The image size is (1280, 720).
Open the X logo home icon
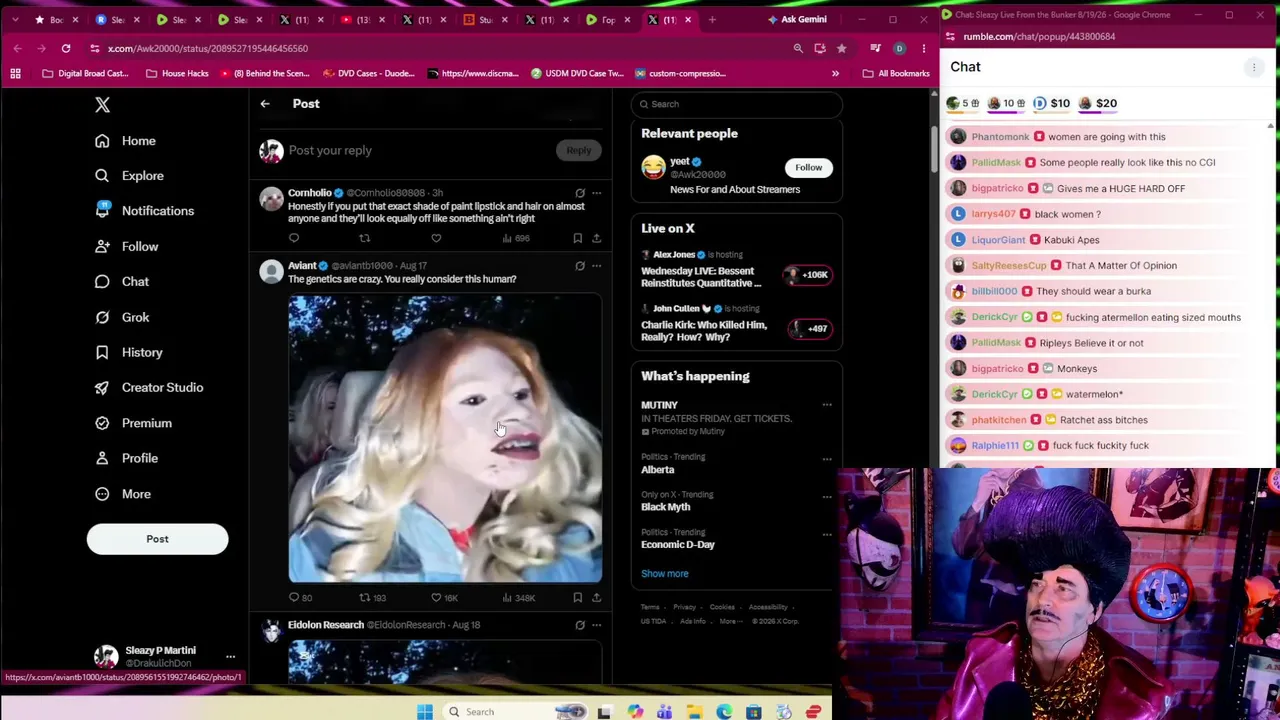tap(102, 105)
